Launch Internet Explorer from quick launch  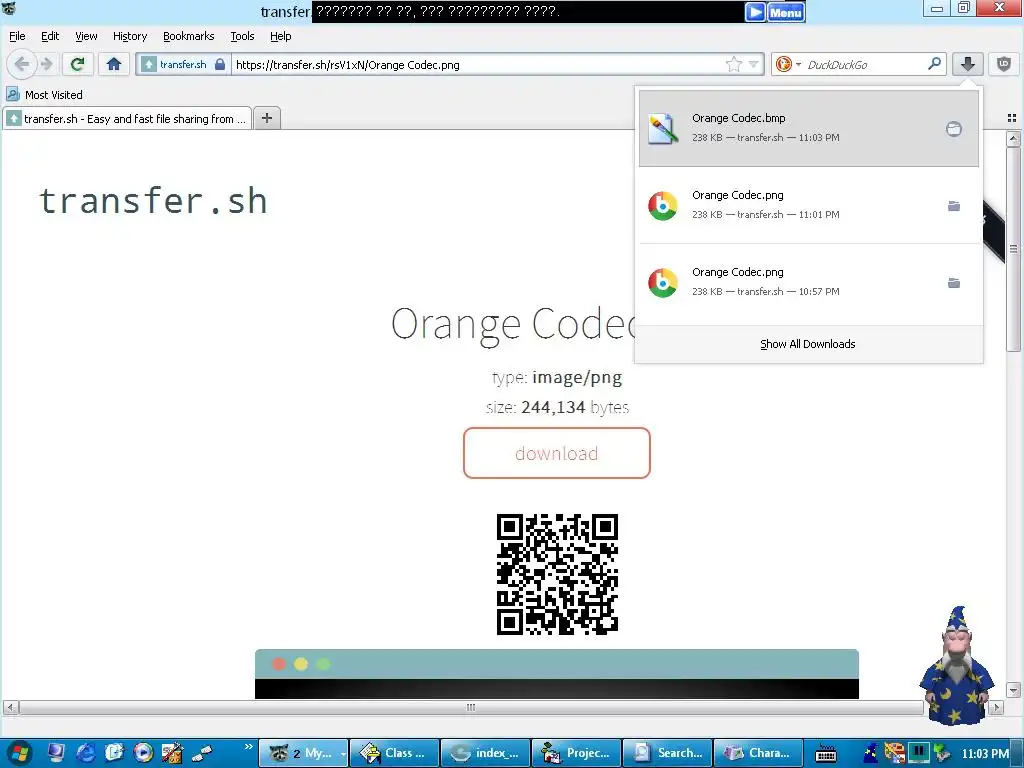click(x=86, y=753)
